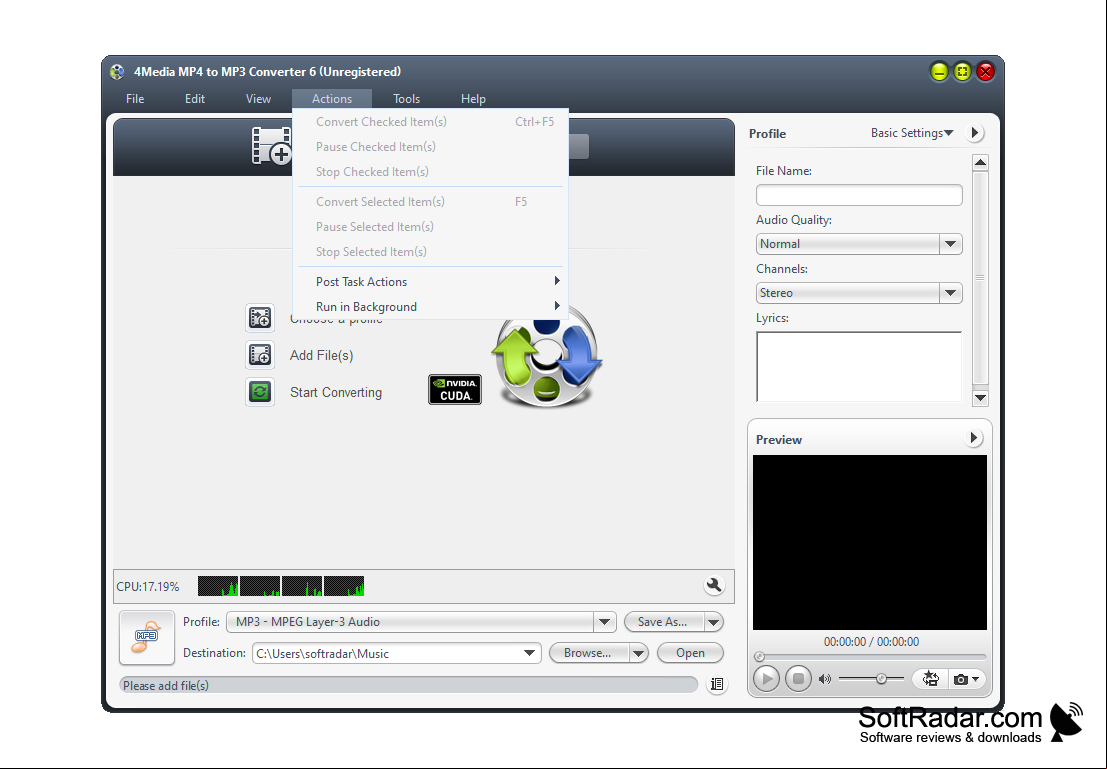Image resolution: width=1107 pixels, height=769 pixels.
Task: Click the Open destination button
Action: point(690,653)
